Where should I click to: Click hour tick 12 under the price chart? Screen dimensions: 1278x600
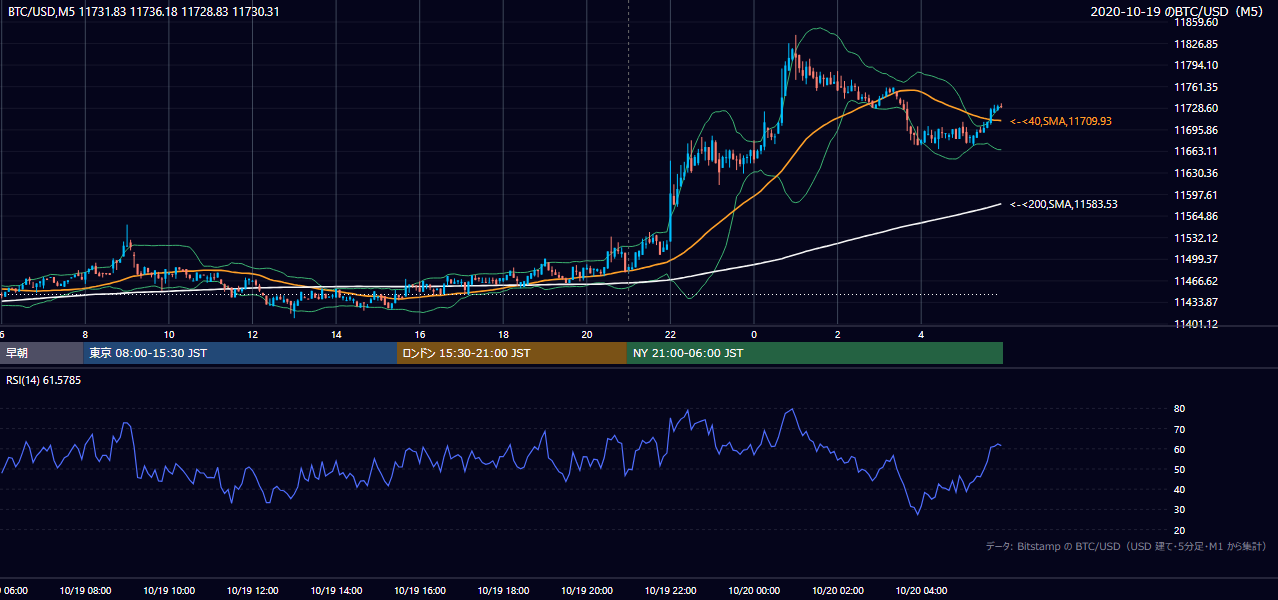point(253,334)
